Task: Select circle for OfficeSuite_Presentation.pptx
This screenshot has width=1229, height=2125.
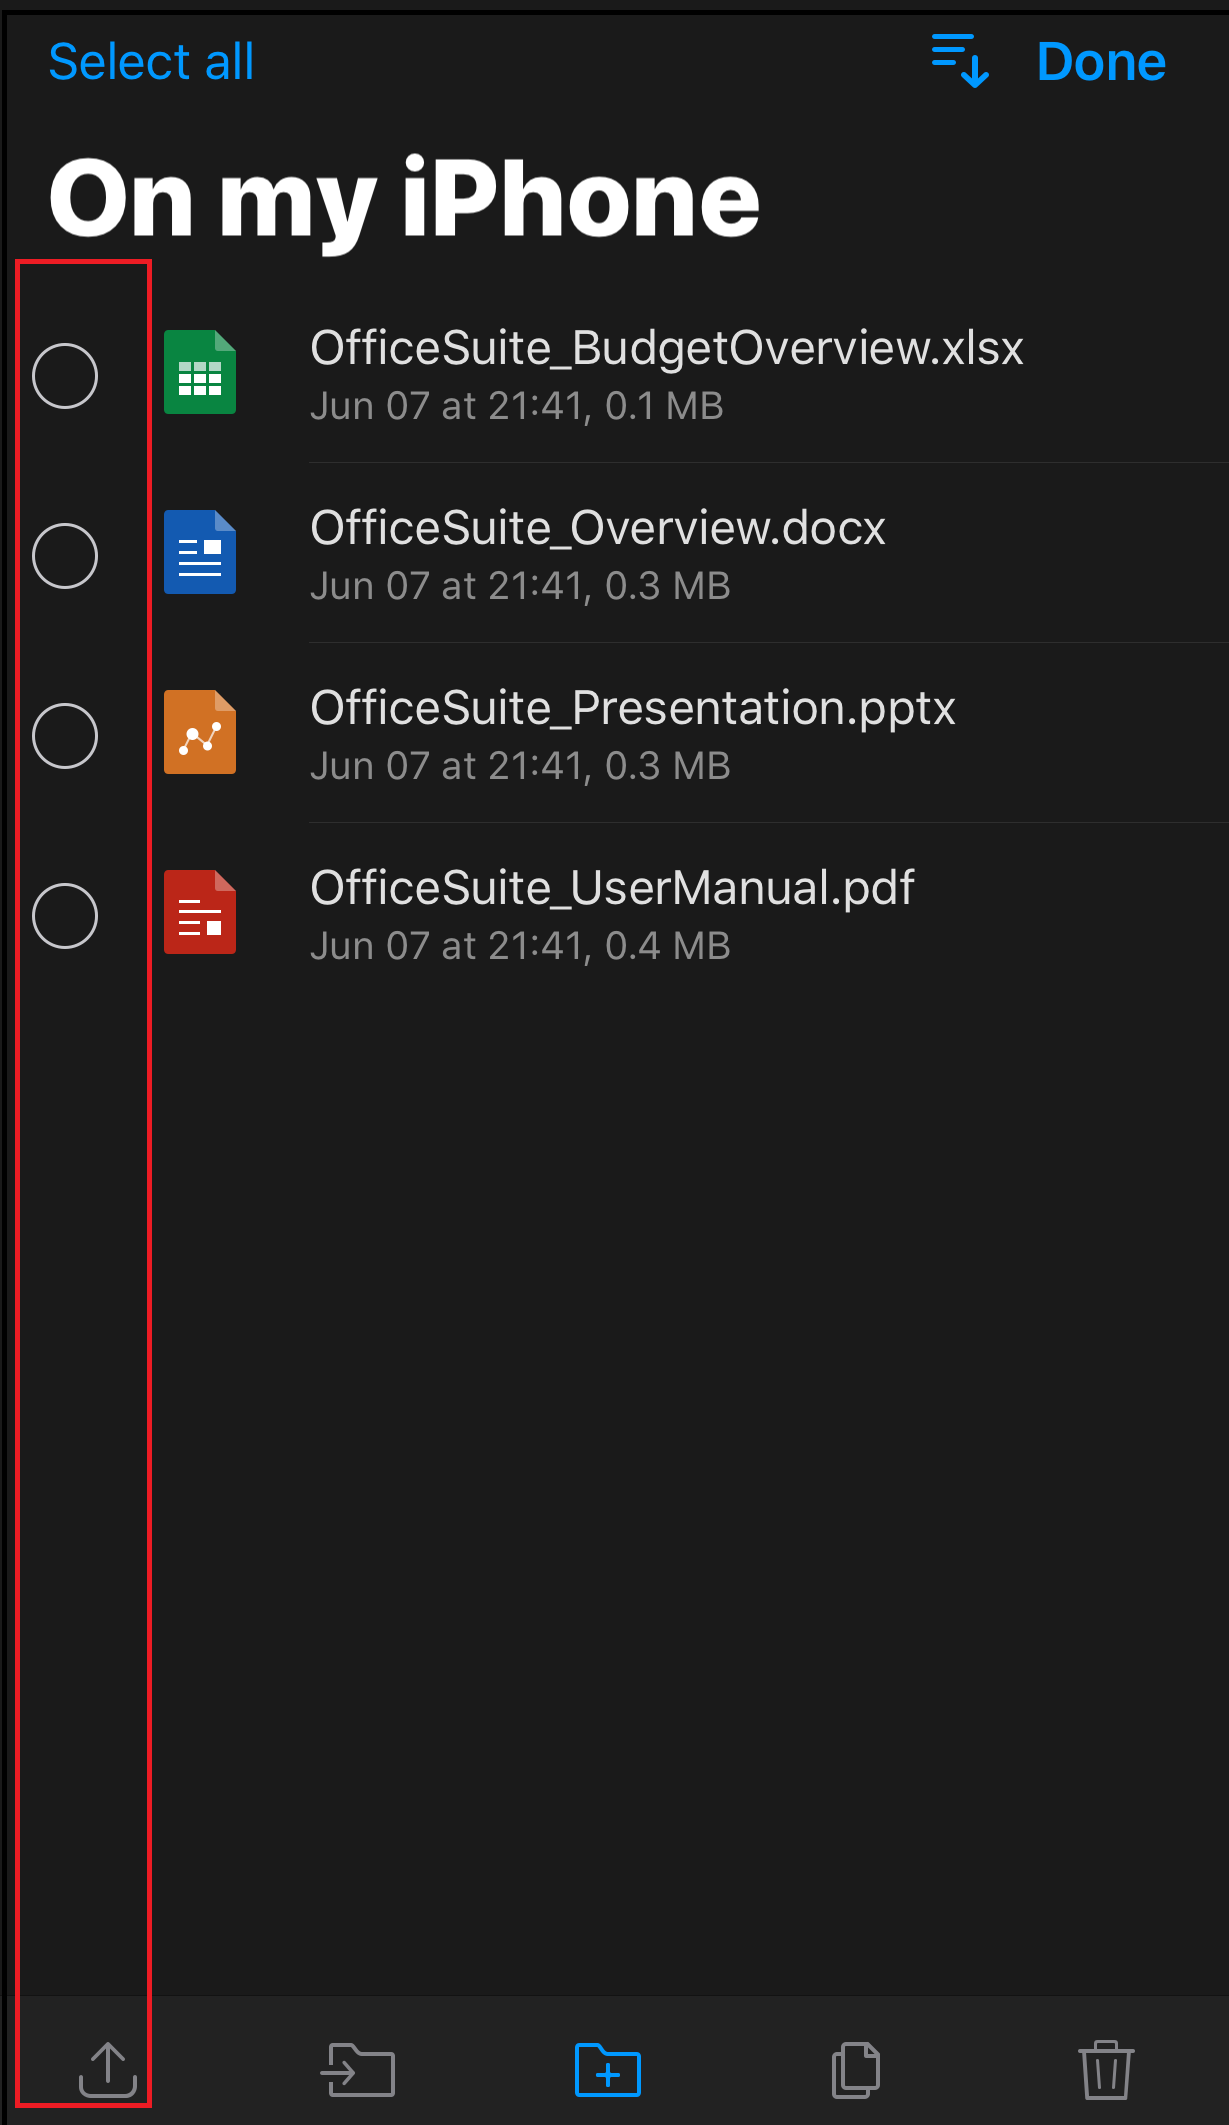Action: (65, 736)
